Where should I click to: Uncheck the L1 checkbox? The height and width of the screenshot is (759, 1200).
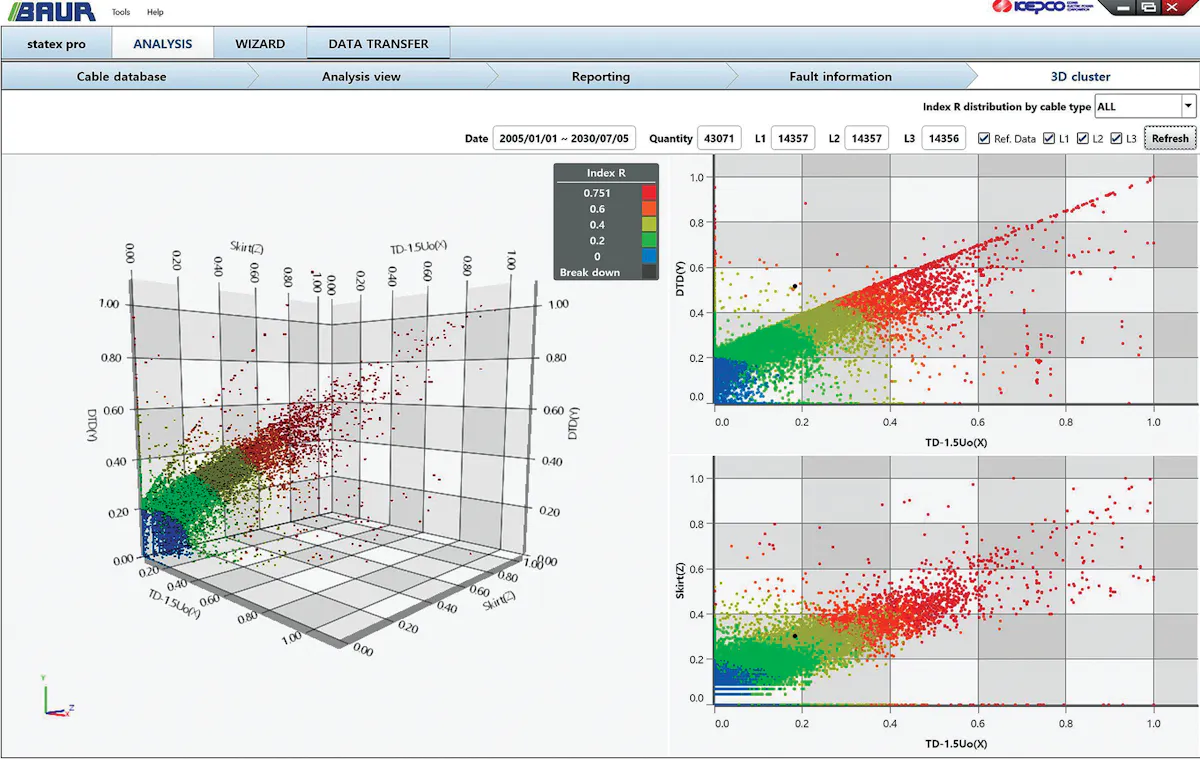tap(1049, 138)
